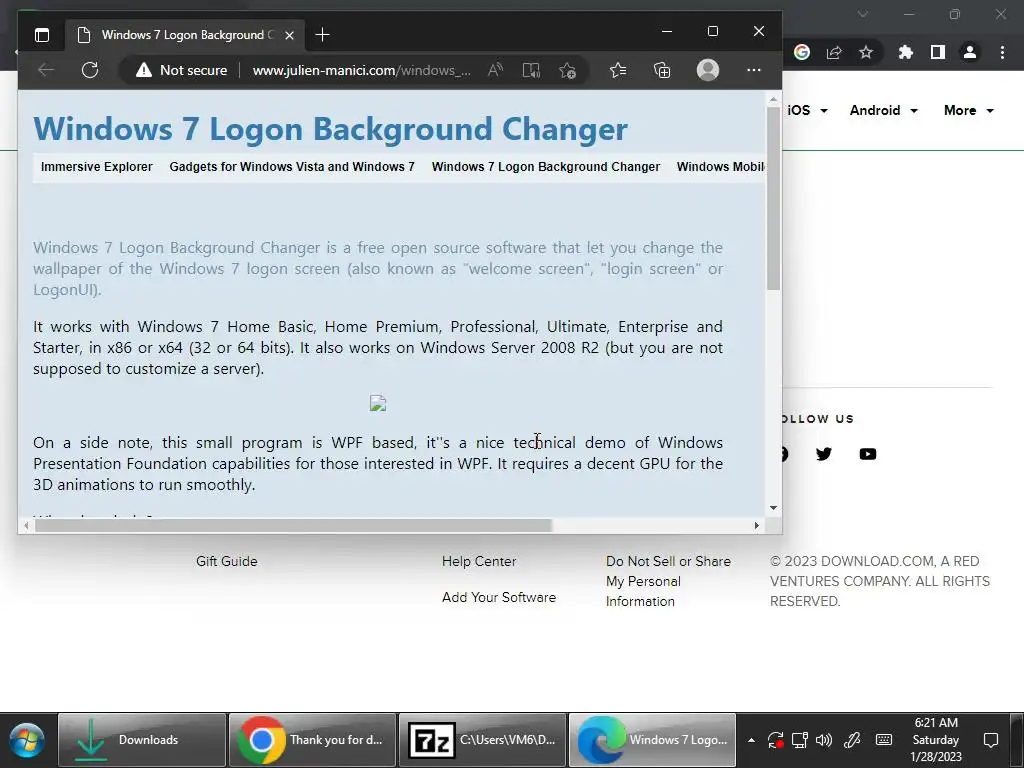1024x768 pixels.
Task: Expand the iOS dropdown in Chrome page
Action: click(808, 110)
